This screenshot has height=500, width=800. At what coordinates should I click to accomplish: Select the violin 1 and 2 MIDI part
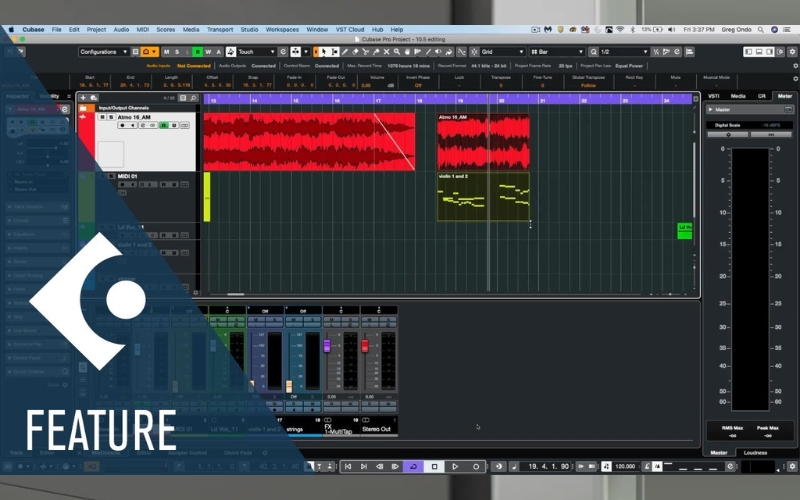click(483, 196)
